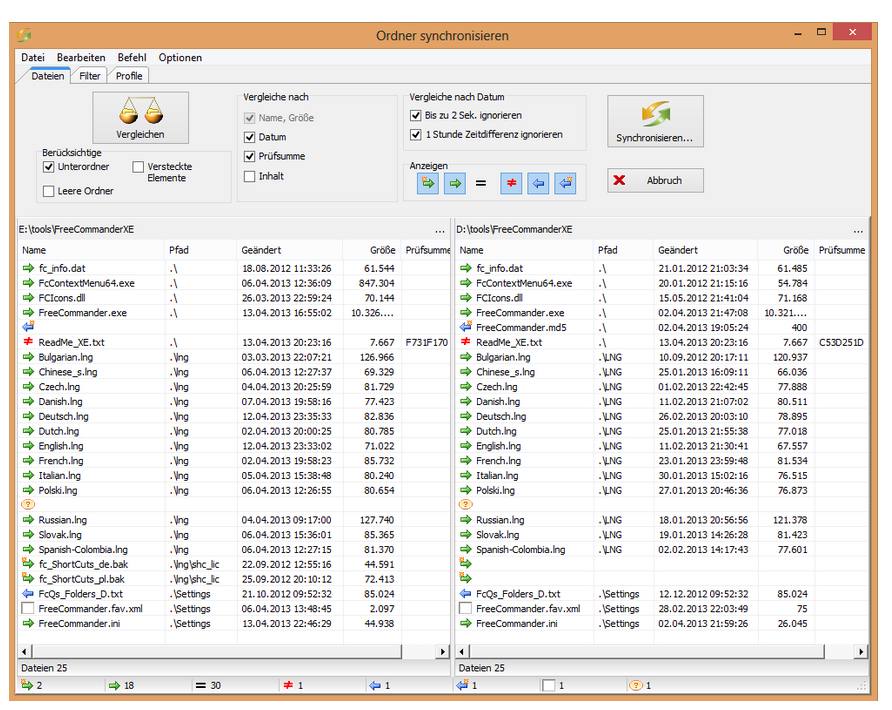Click the blue arrow icon beside left FcQs_Folders_D.txt
This screenshot has height=710, width=892.
coord(28,593)
